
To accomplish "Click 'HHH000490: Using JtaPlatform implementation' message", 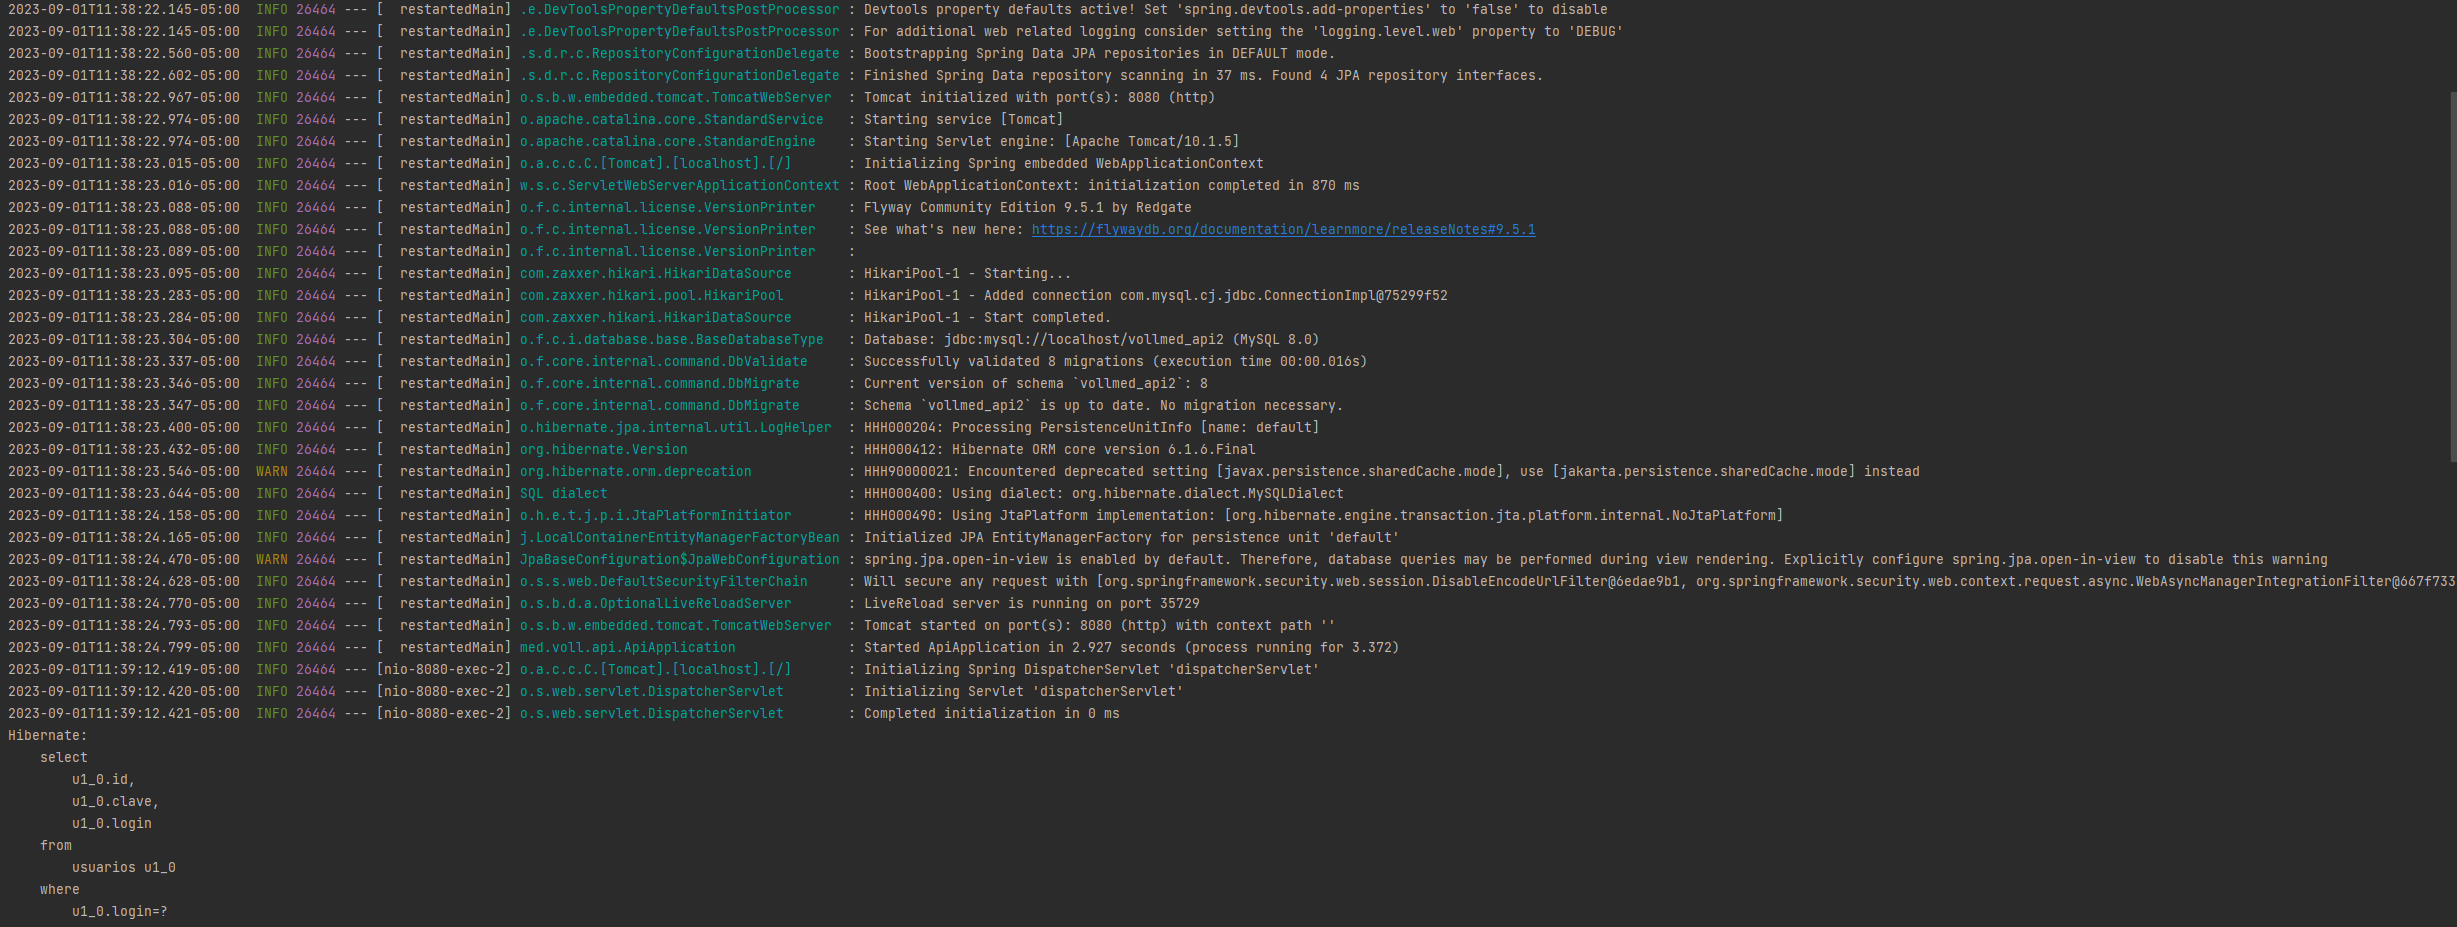I will click(x=1323, y=516).
